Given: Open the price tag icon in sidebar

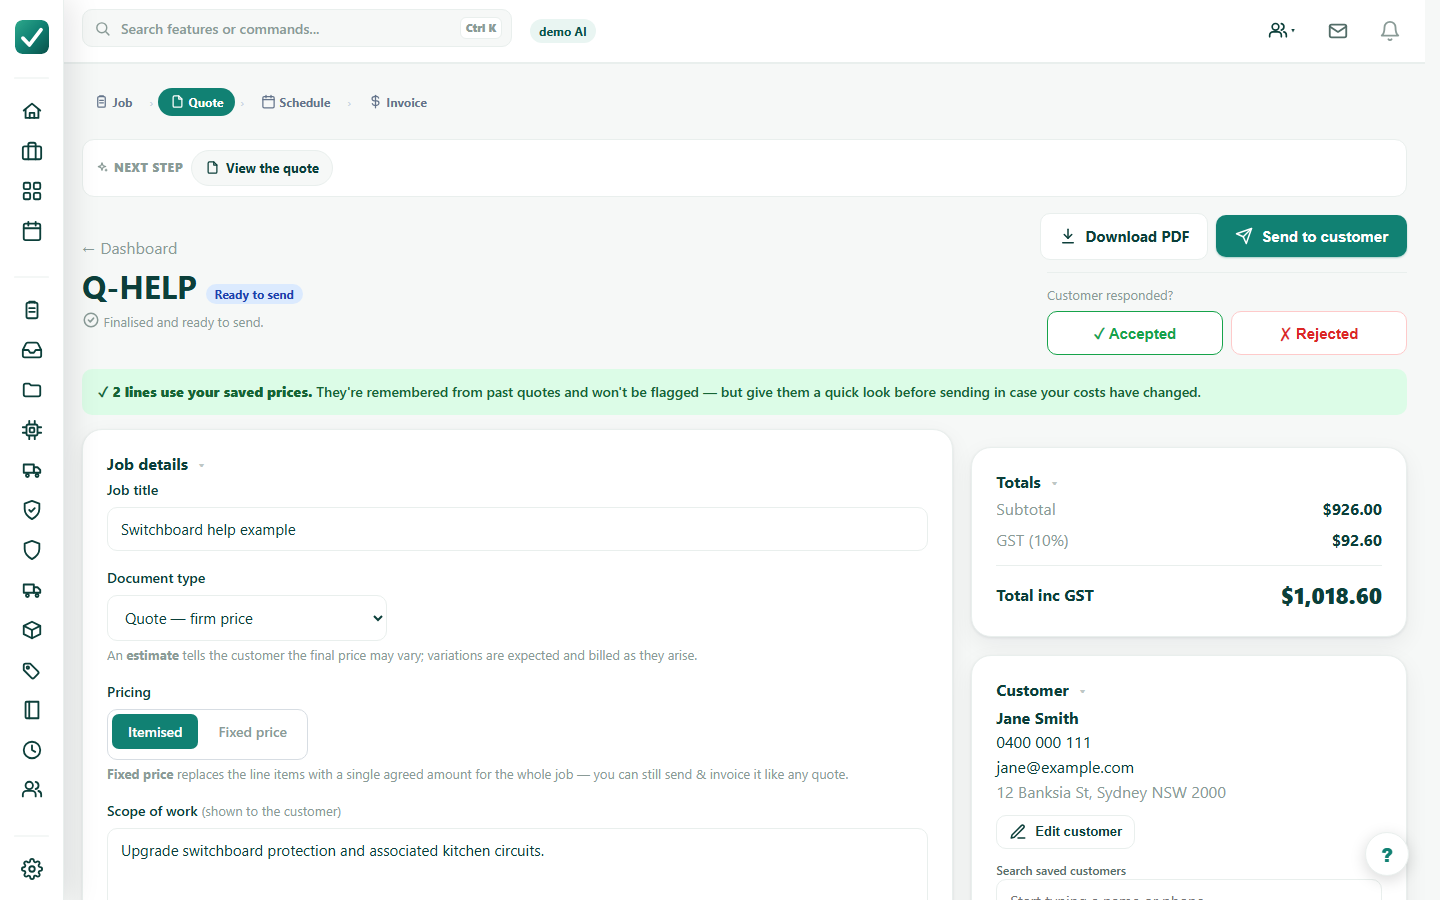Looking at the screenshot, I should (x=32, y=670).
